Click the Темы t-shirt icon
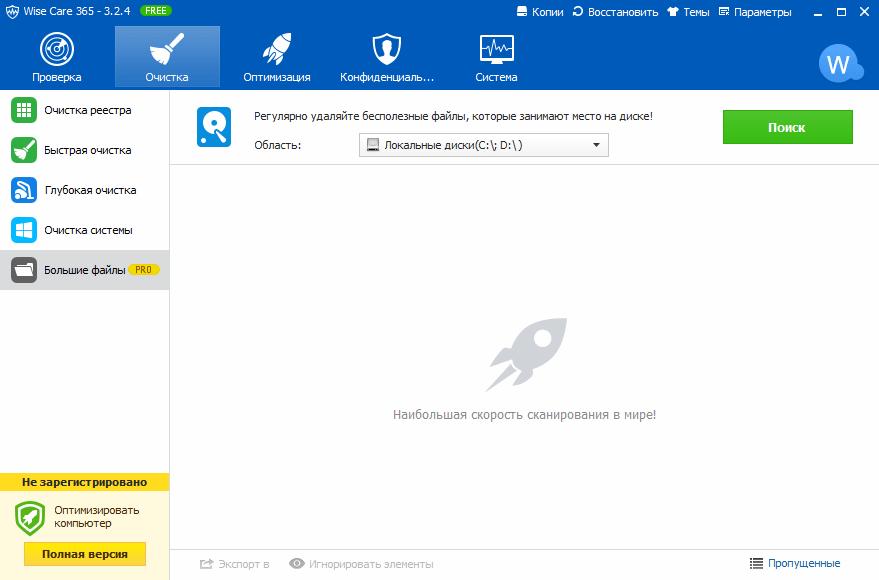879x580 pixels. coord(673,12)
